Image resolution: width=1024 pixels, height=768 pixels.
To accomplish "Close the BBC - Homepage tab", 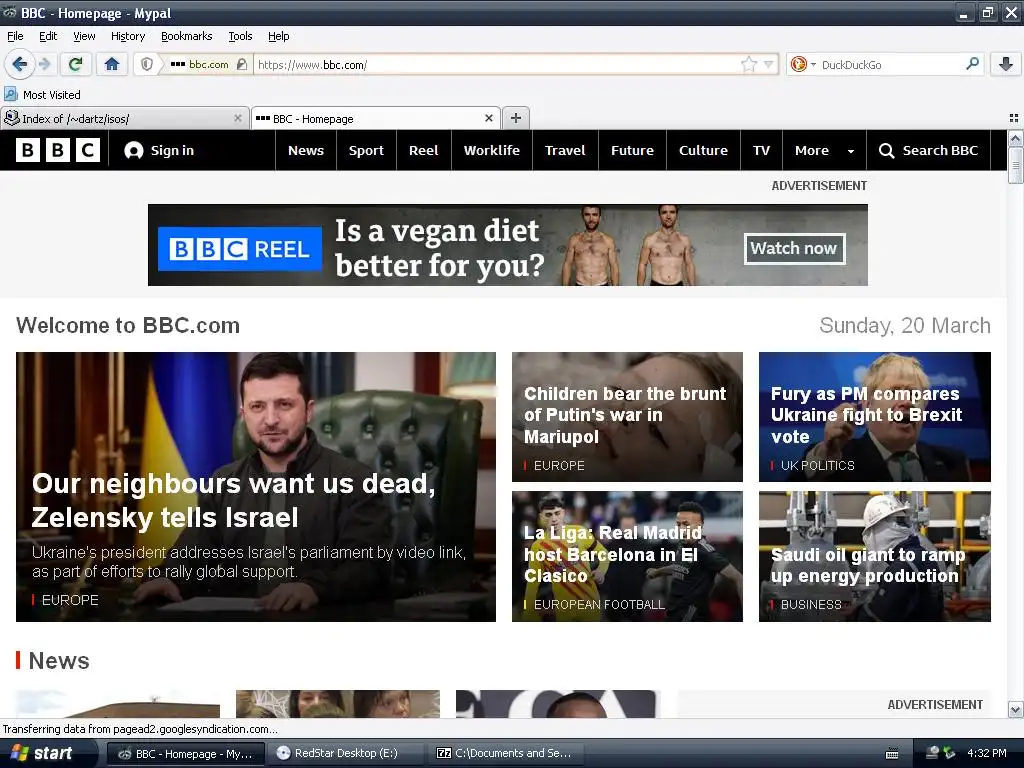I will coord(488,118).
